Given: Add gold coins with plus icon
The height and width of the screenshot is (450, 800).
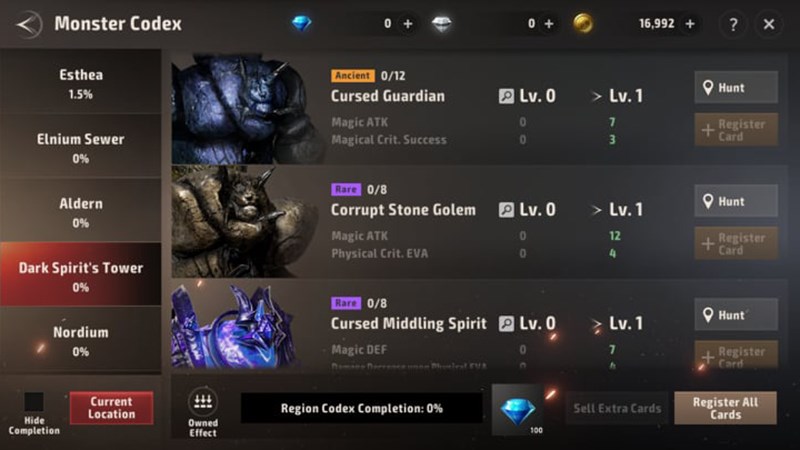Looking at the screenshot, I should point(690,24).
